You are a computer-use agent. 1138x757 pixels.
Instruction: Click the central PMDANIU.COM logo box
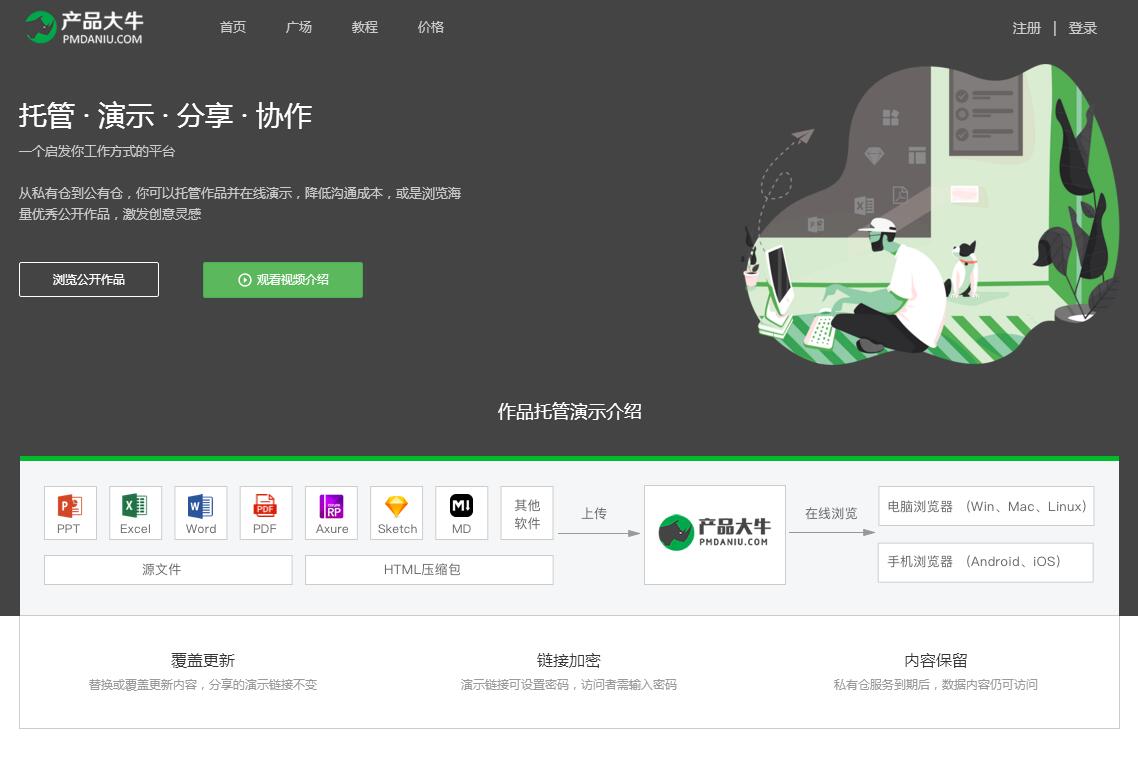[x=715, y=535]
